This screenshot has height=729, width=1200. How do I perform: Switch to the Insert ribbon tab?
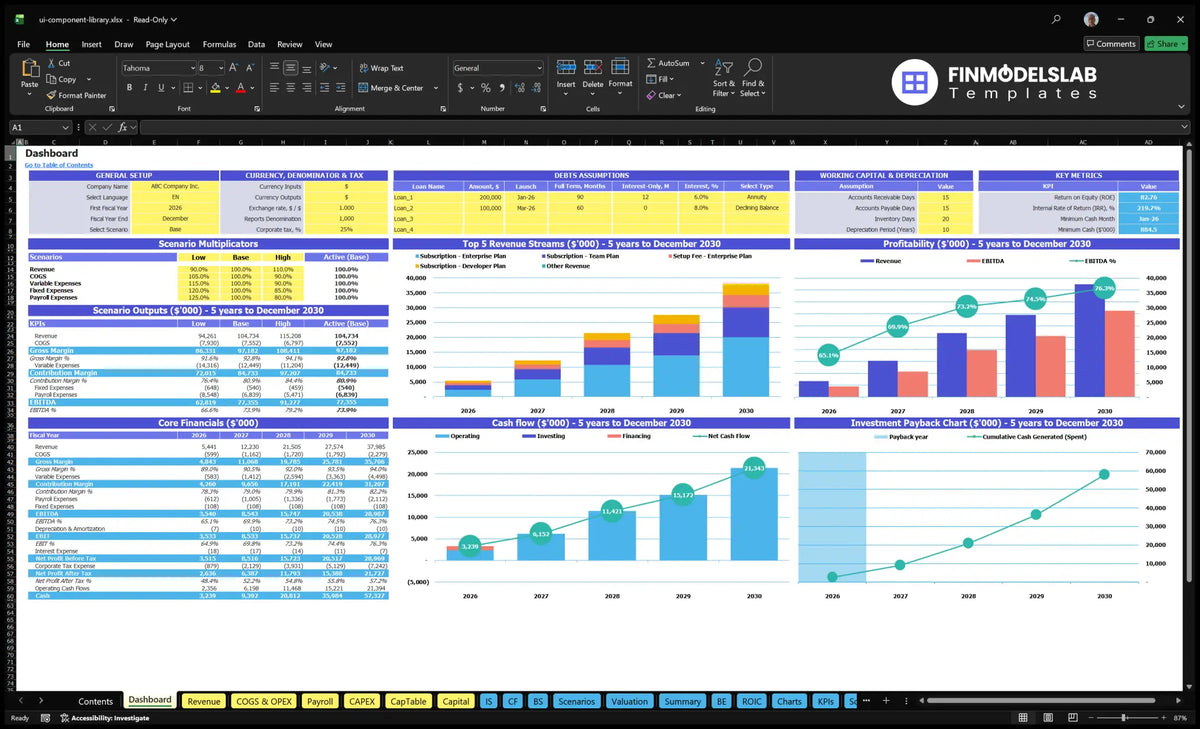(91, 44)
